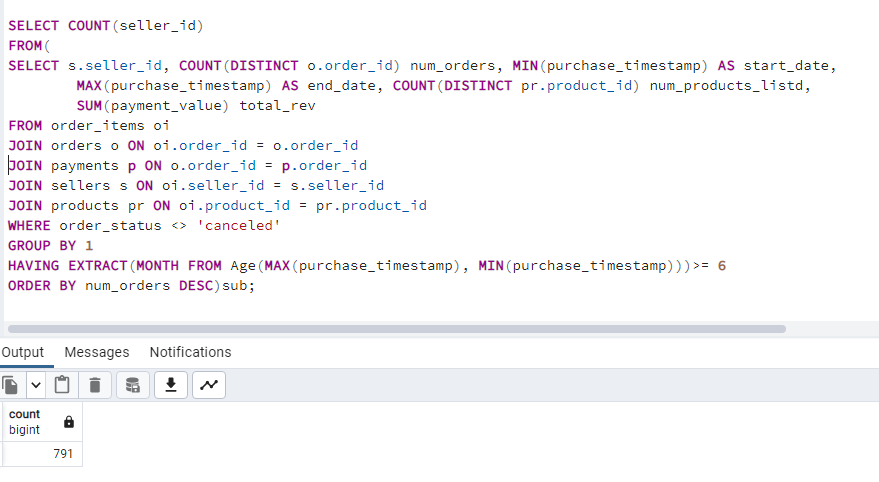Viewport: 879px width, 482px height.
Task: Click the 'GROUP BY 1' line
Action: [50, 245]
